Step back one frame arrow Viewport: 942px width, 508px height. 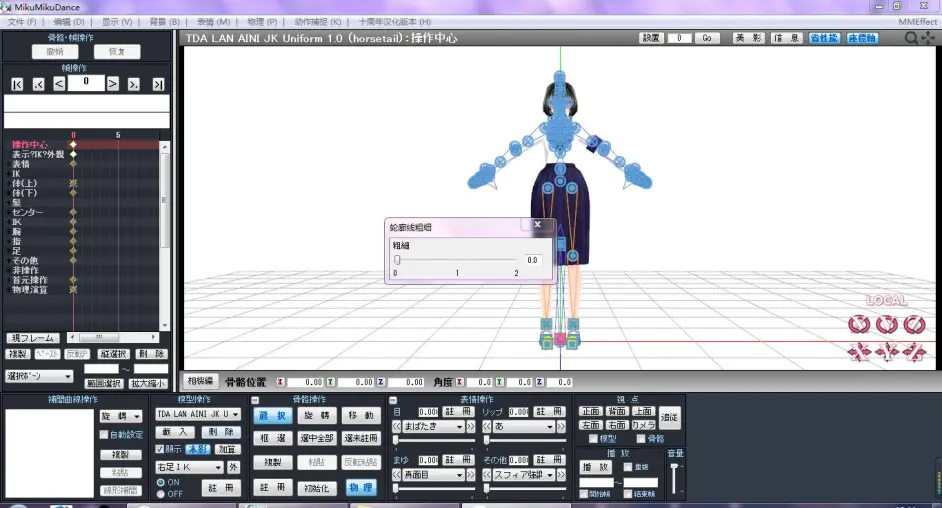pos(59,83)
